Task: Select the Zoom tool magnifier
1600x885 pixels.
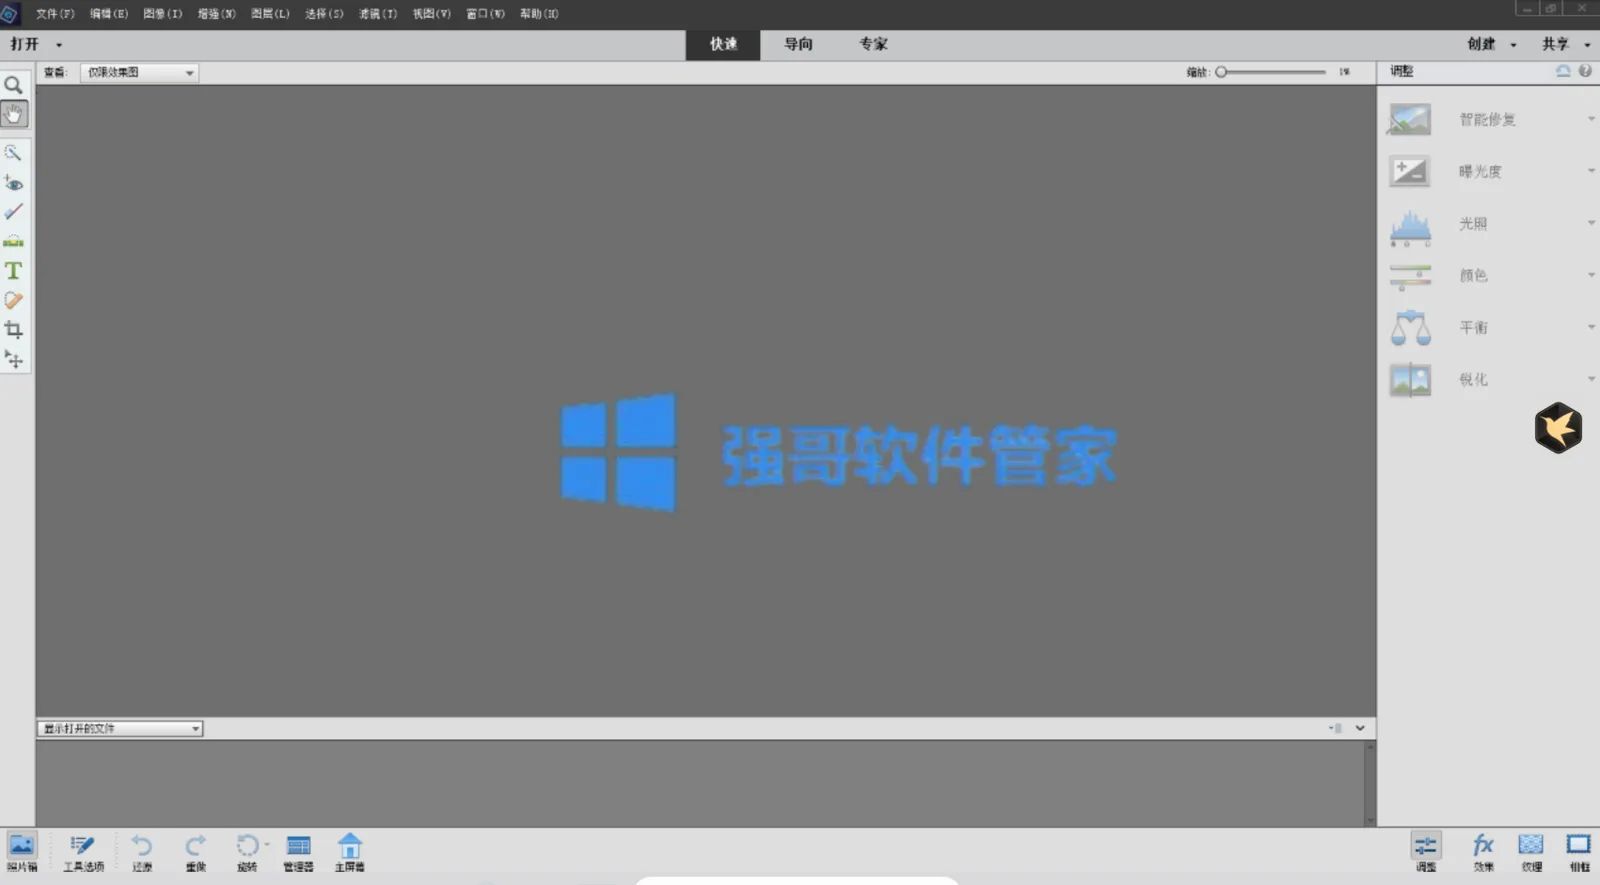Action: click(x=13, y=85)
